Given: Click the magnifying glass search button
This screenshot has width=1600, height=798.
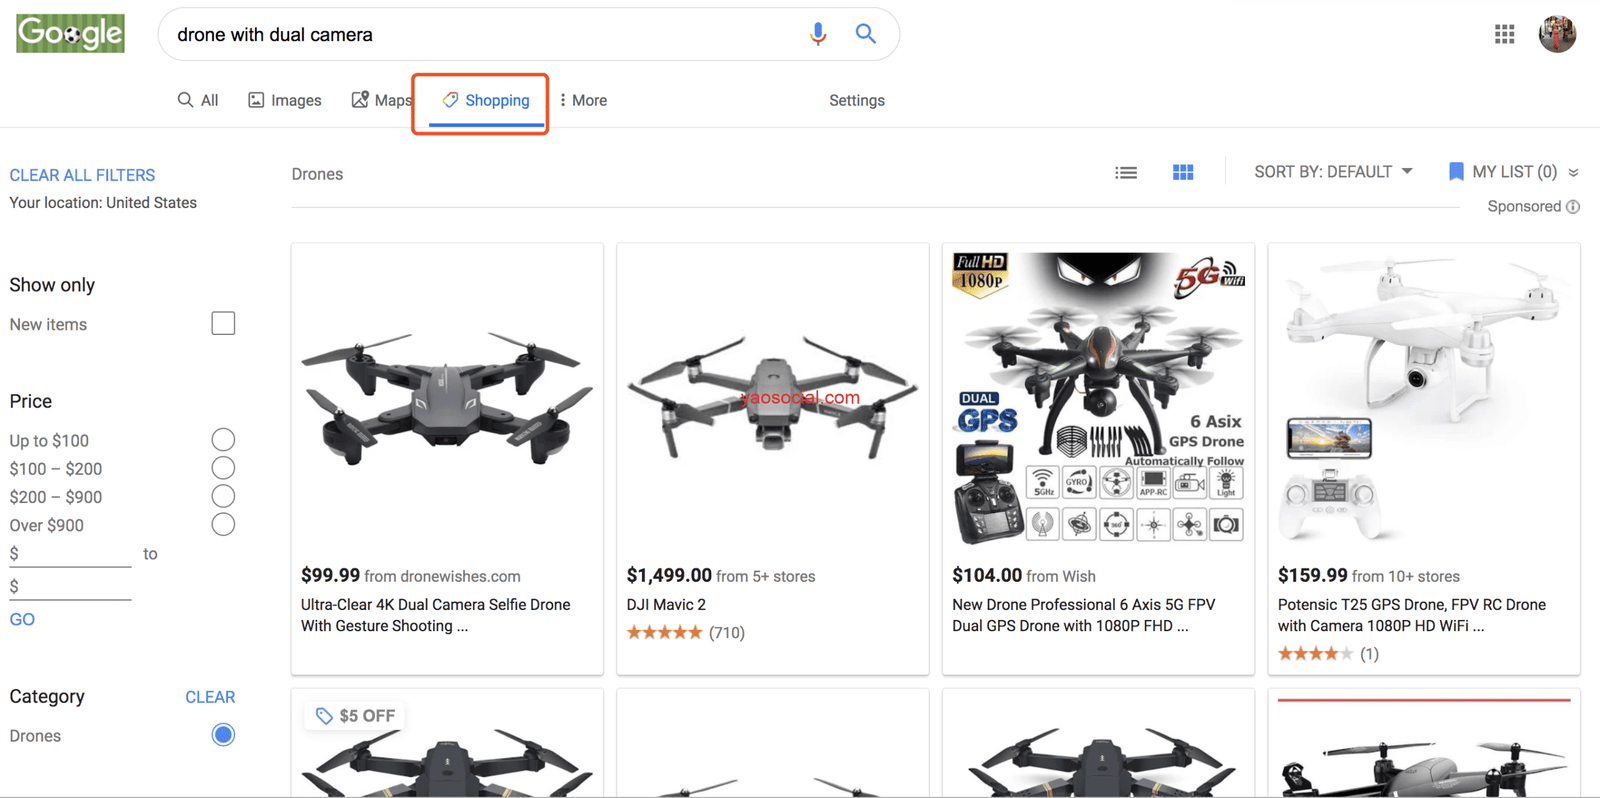Looking at the screenshot, I should (x=866, y=34).
